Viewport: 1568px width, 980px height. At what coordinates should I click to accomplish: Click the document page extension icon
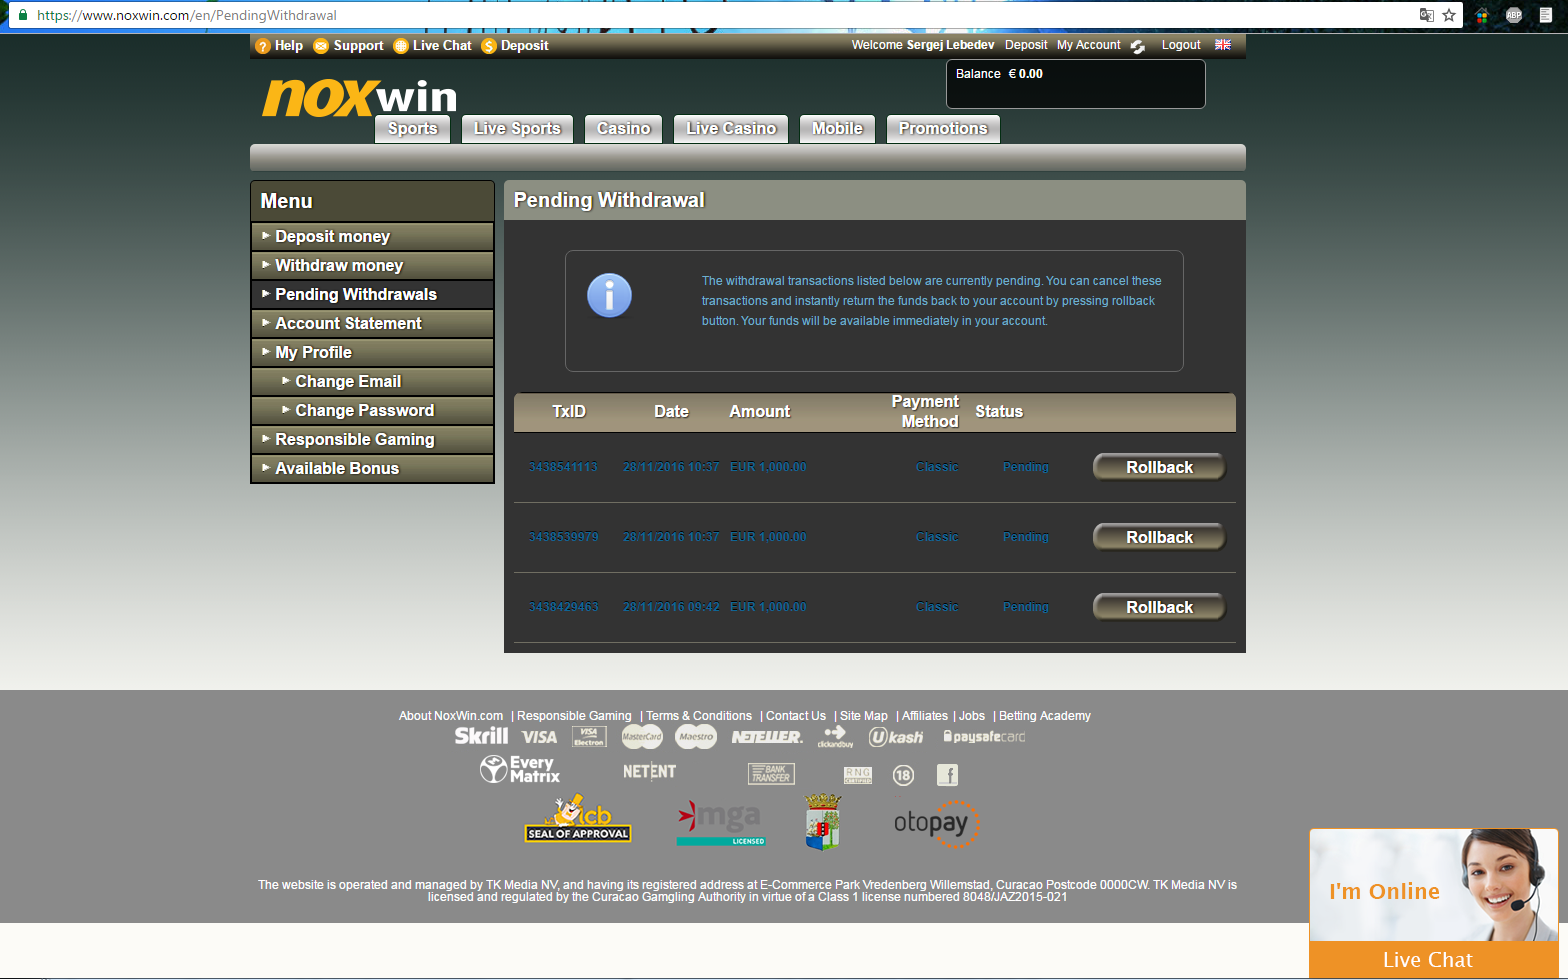[1546, 15]
